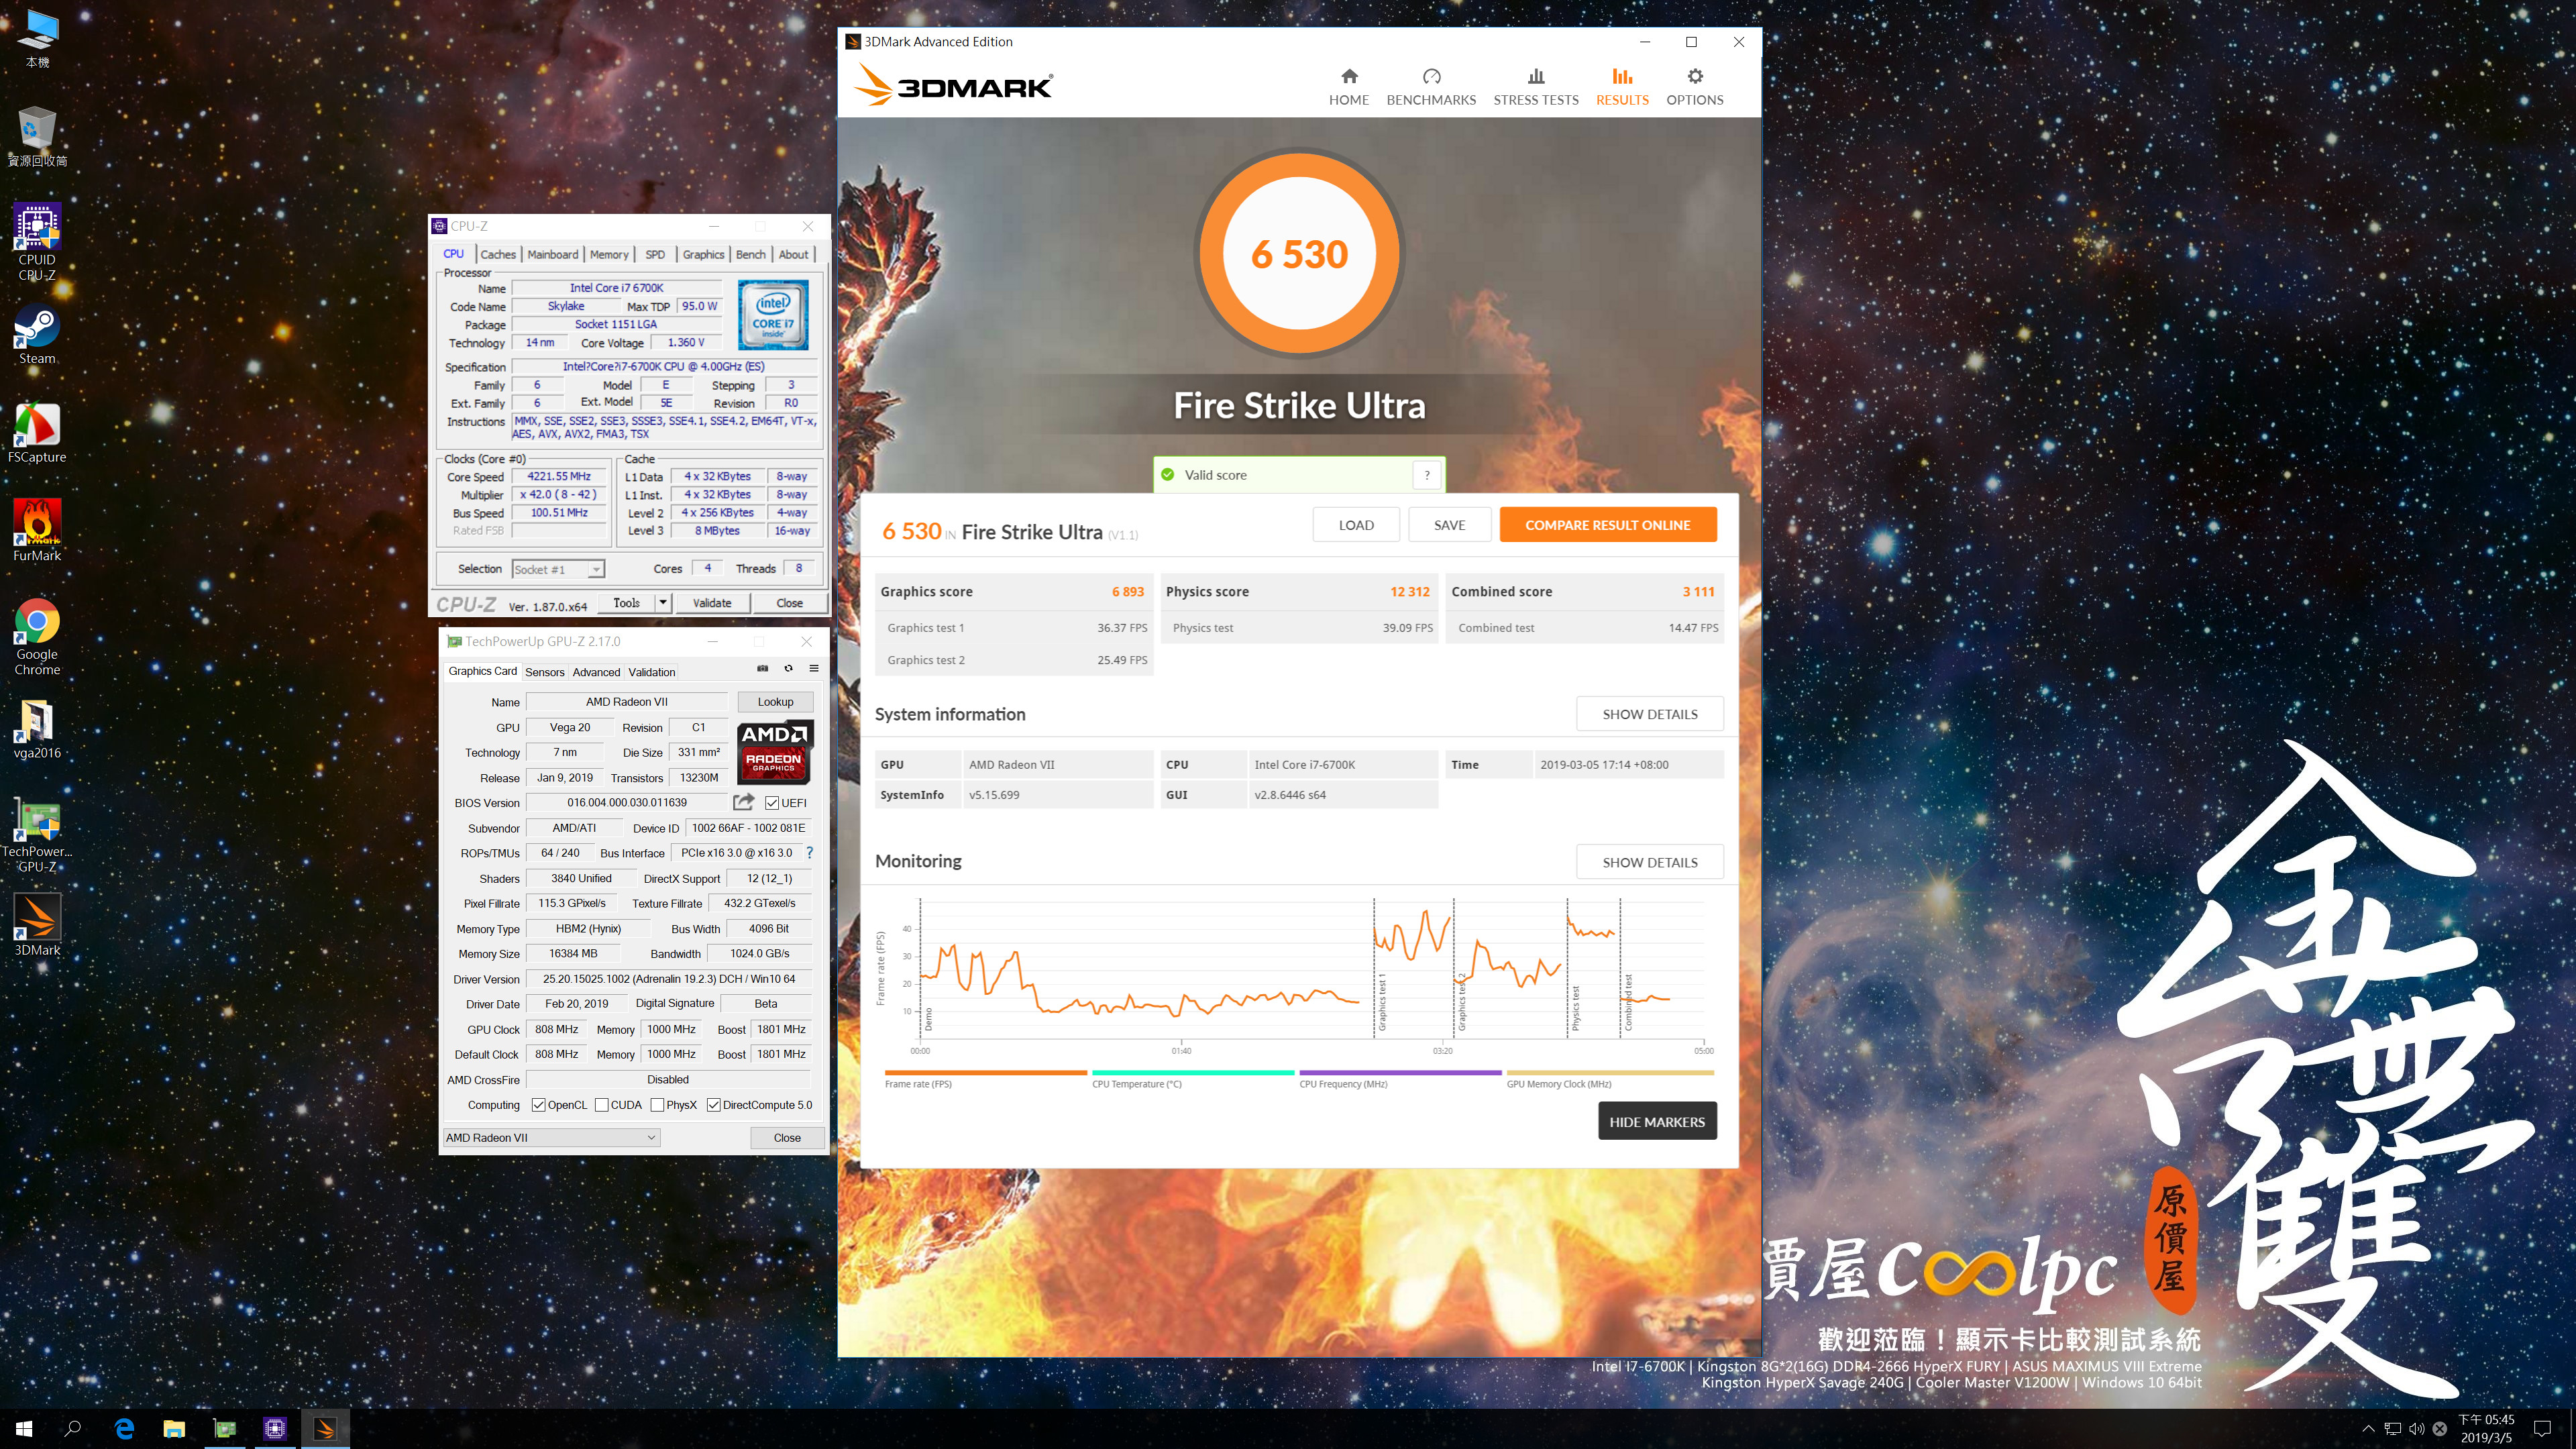This screenshot has width=2576, height=1449.
Task: Toggle the OpenCL checkbox
Action: coord(539,1105)
